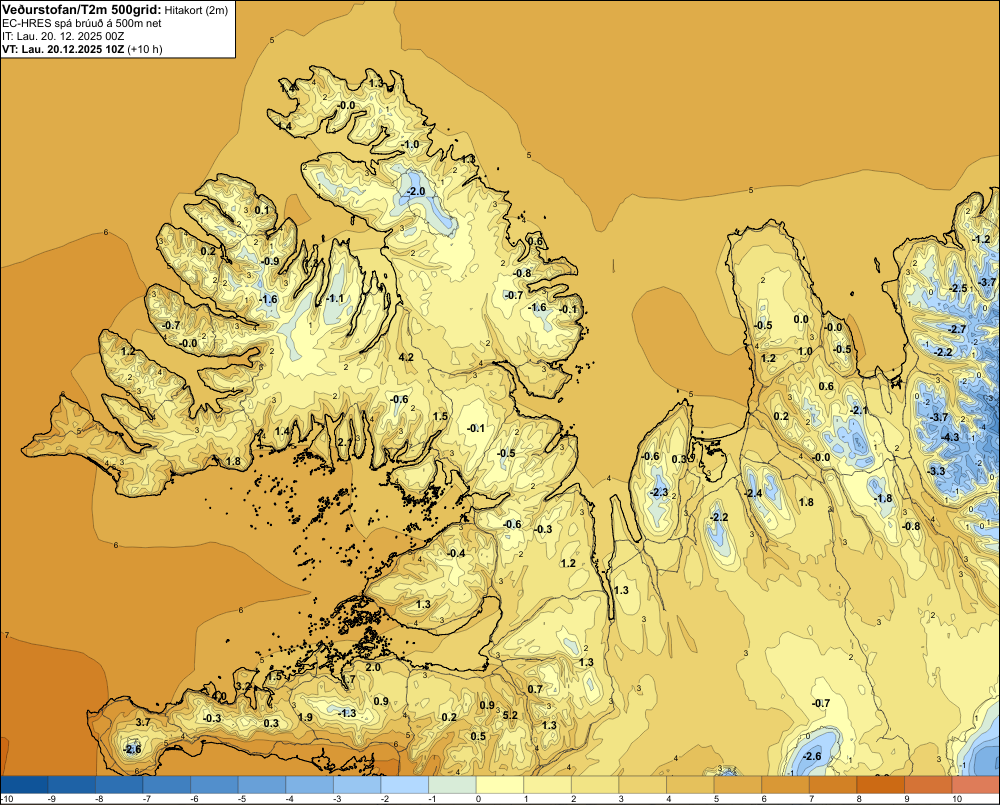Image resolution: width=1000 pixels, height=805 pixels.
Task: Click the -2.2 value below -2.4
Action: coord(719,517)
